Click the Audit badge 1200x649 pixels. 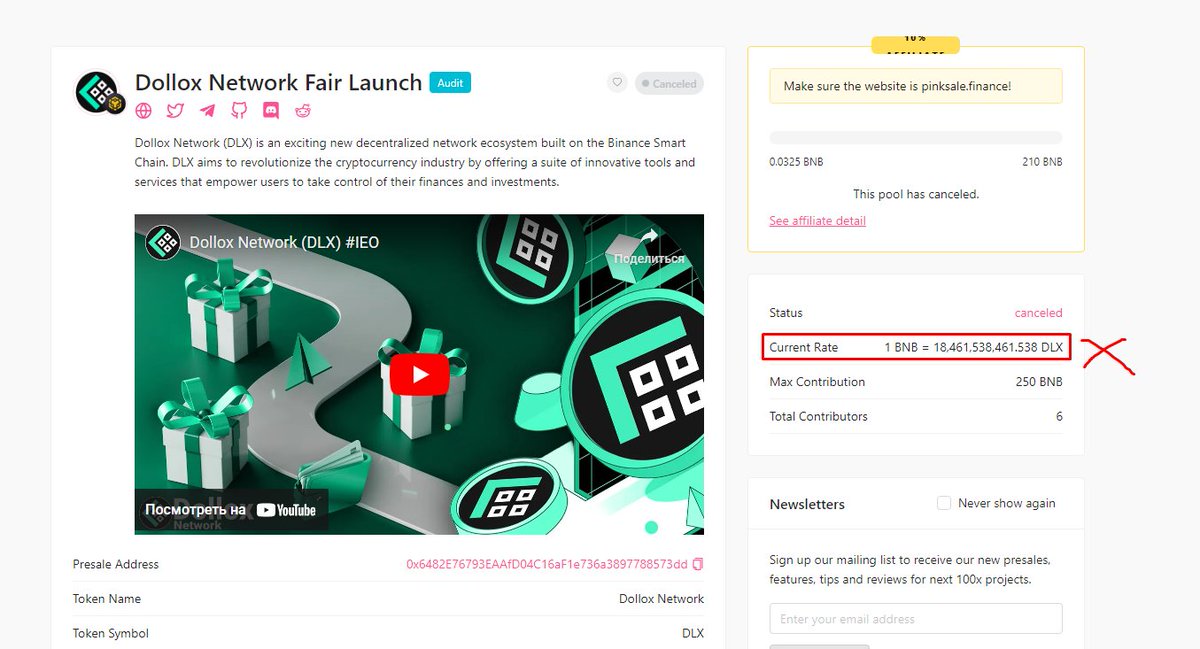tap(450, 83)
